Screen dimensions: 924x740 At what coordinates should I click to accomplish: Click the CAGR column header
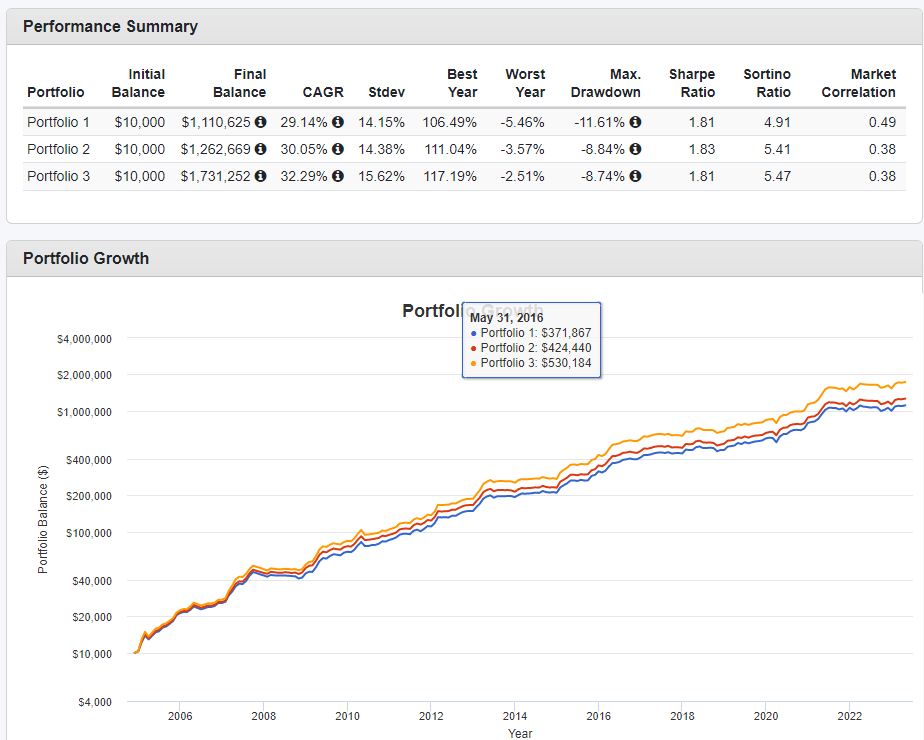click(x=323, y=92)
